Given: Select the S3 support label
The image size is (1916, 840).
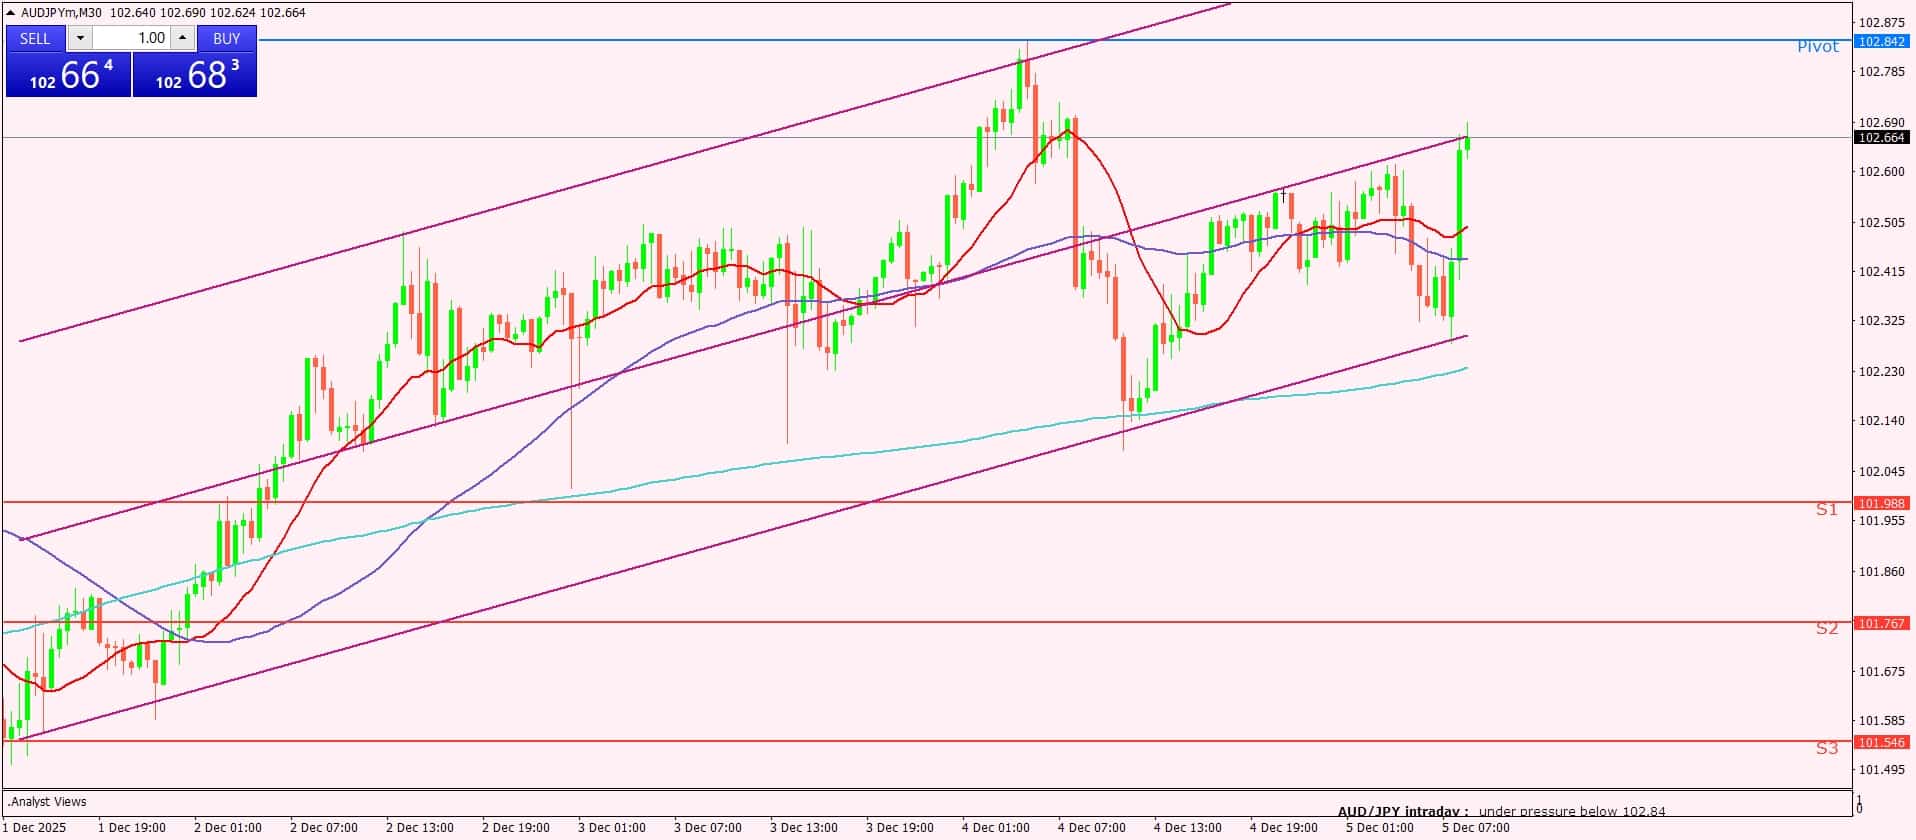Looking at the screenshot, I should (1826, 748).
